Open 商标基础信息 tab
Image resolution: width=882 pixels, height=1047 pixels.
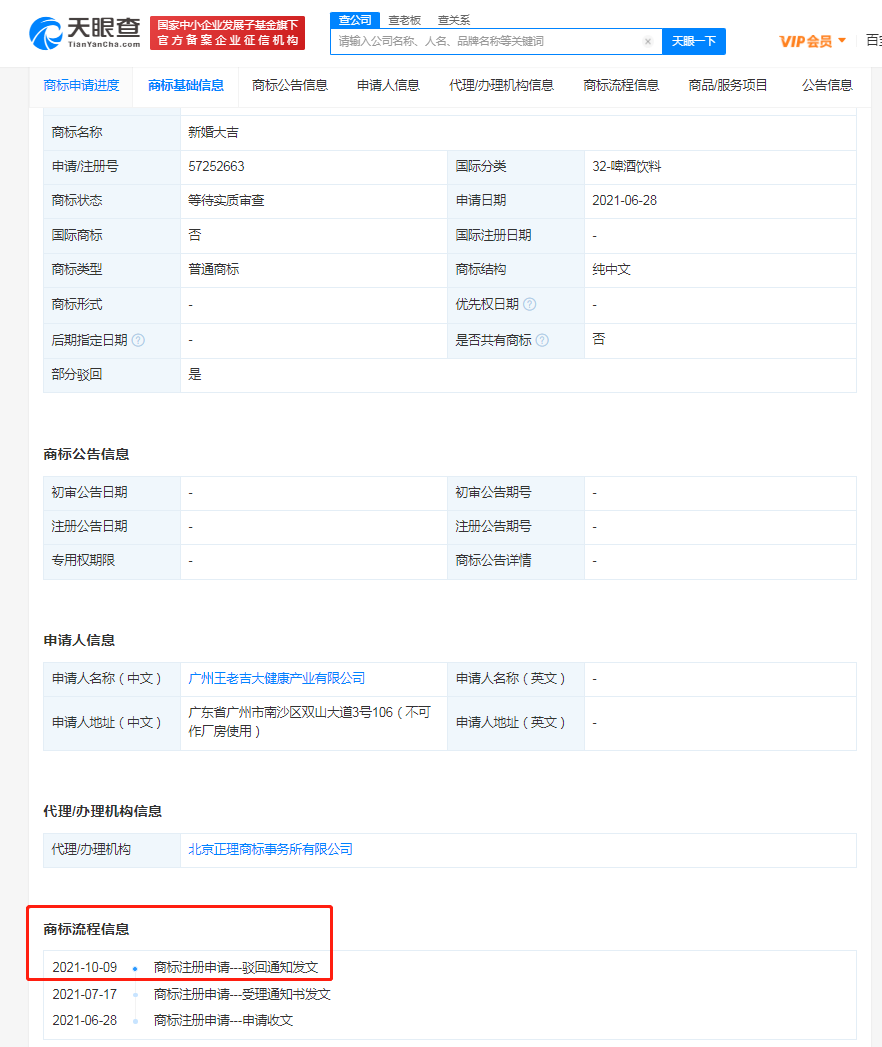point(186,85)
